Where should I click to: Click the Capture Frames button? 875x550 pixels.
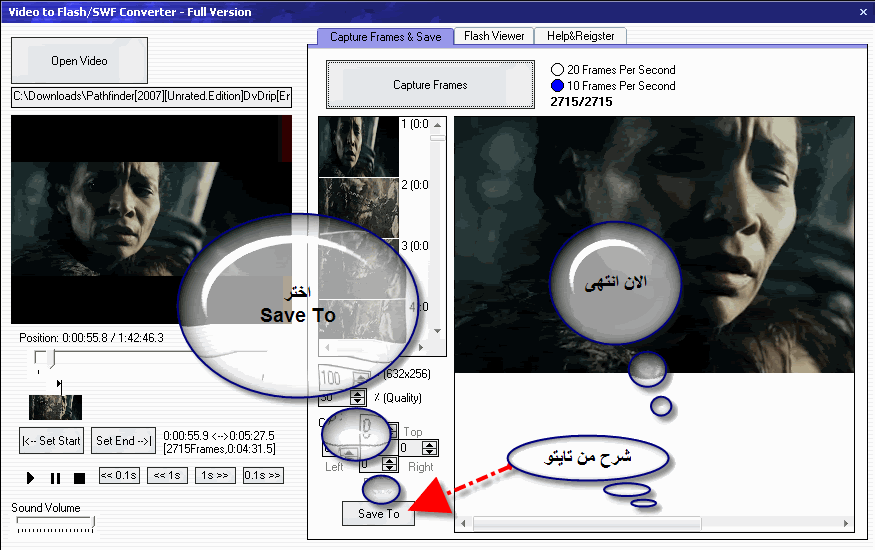click(x=430, y=85)
